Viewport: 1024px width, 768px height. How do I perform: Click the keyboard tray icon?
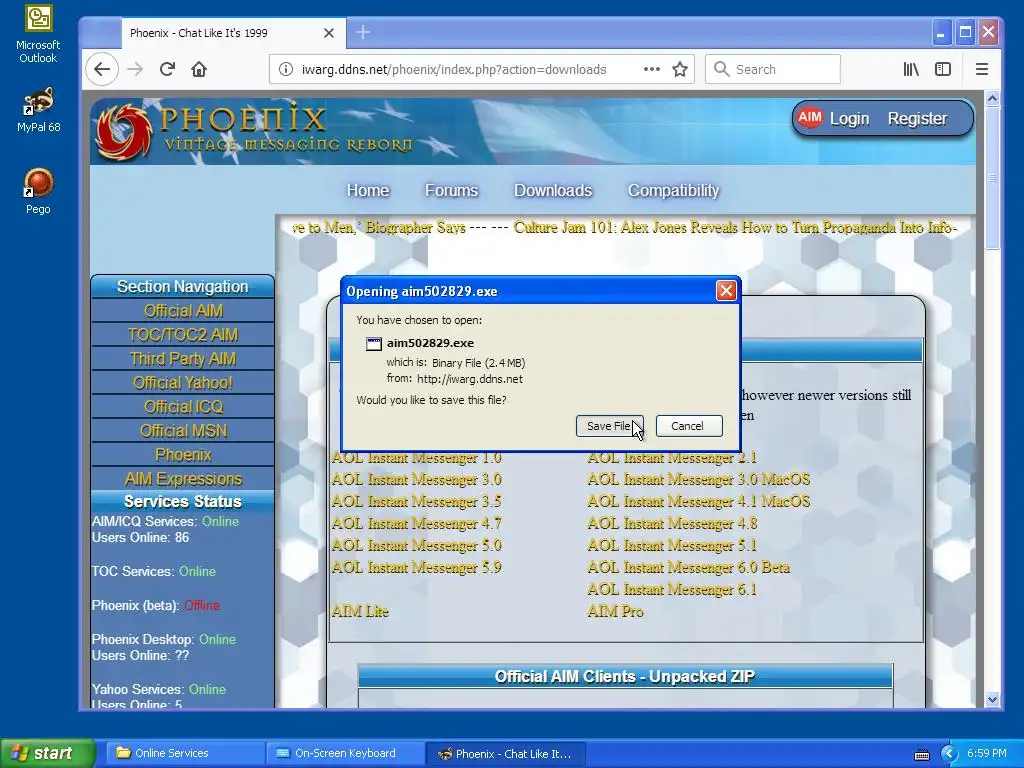point(921,754)
